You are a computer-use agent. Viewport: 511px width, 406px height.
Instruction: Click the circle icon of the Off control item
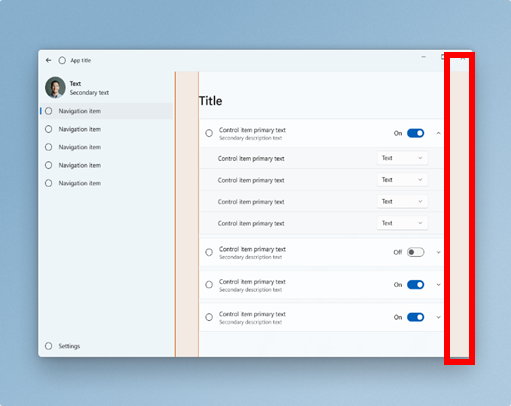pyautogui.click(x=209, y=252)
